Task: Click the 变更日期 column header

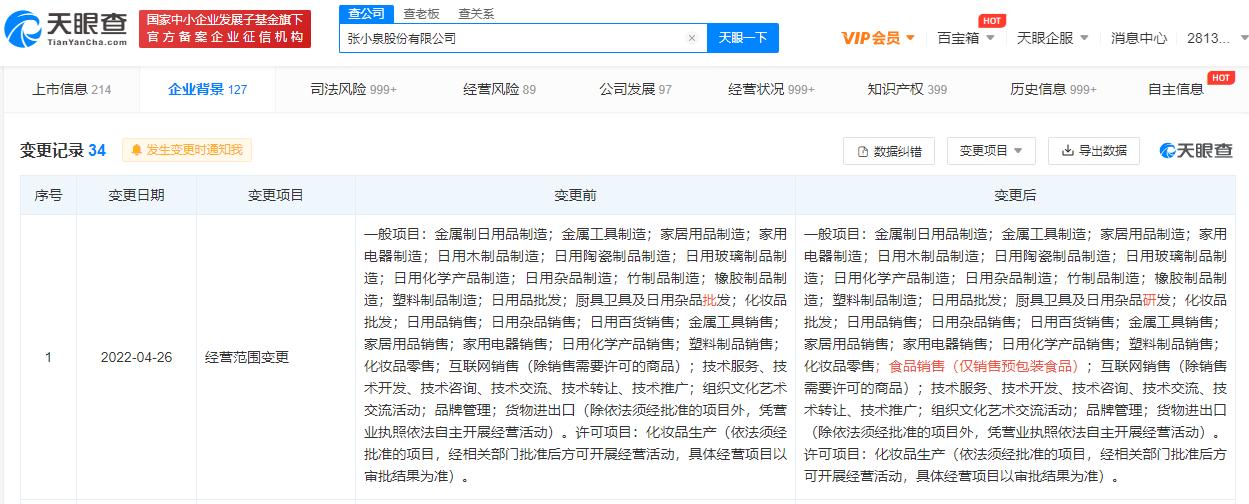Action: [136, 195]
